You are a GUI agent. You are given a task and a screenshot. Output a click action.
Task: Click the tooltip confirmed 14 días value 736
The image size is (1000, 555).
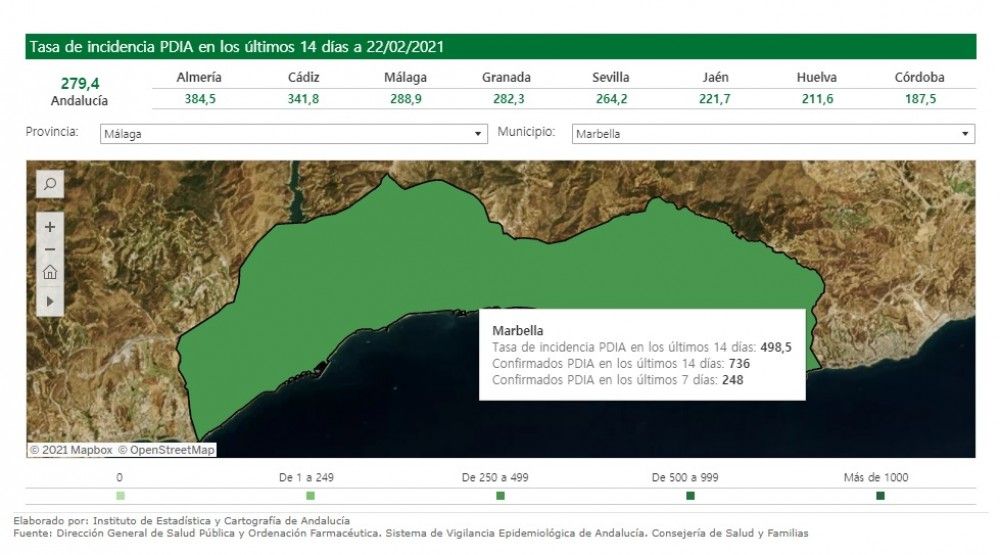click(x=739, y=364)
